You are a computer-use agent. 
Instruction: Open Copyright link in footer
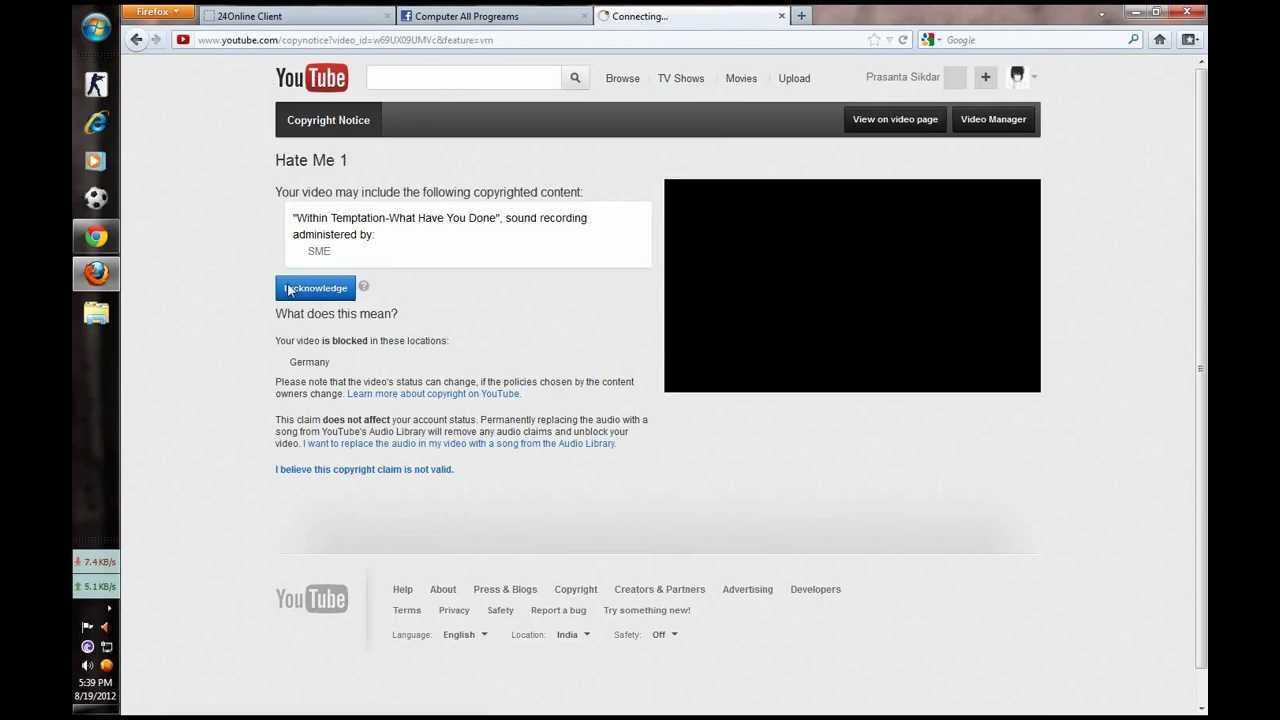[x=576, y=589]
